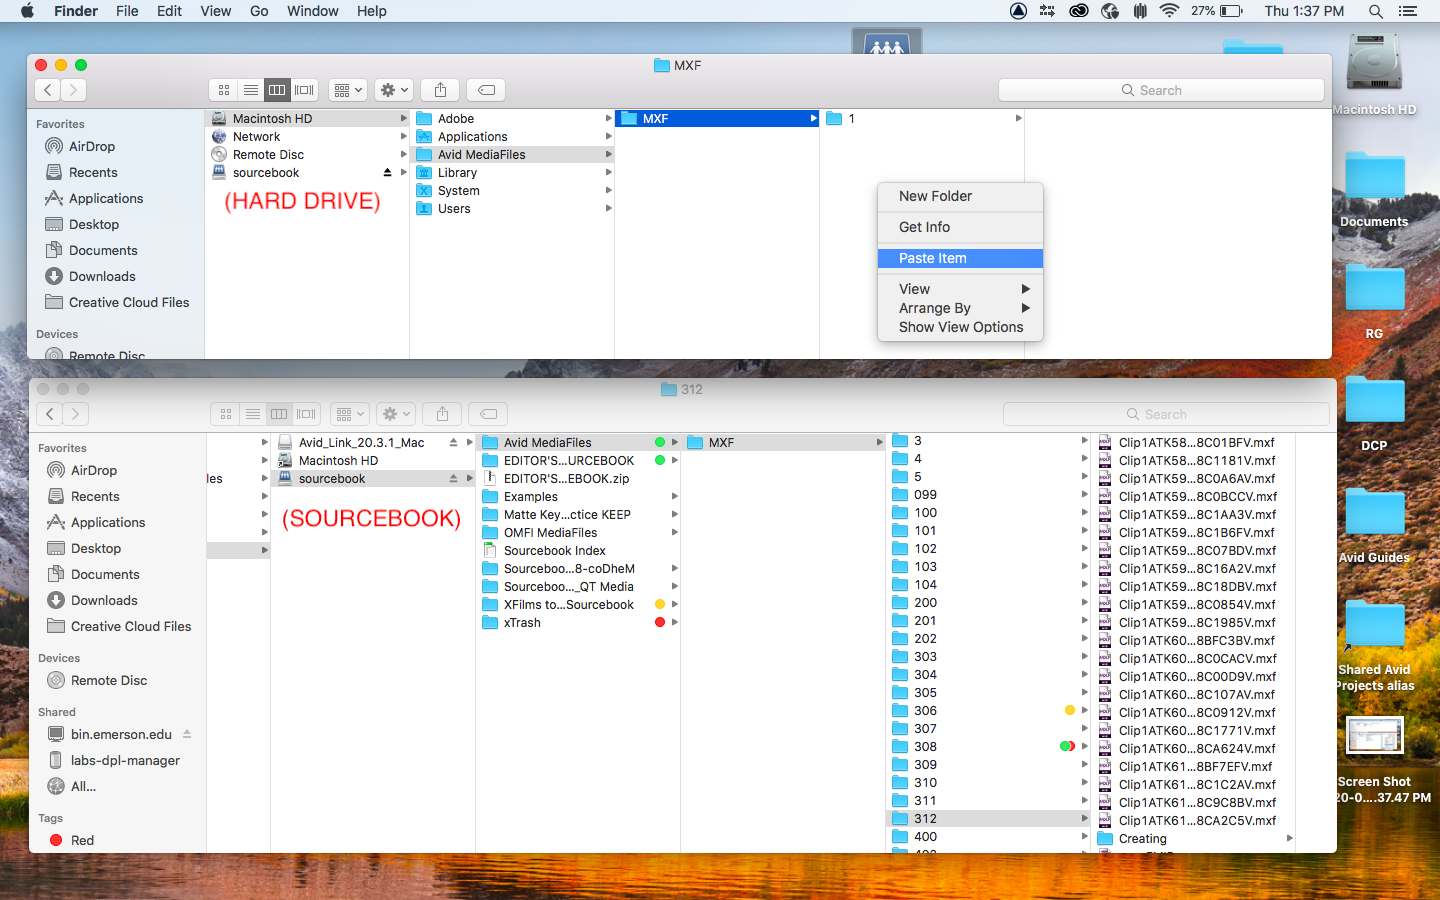Select MXF folder in top window
The width and height of the screenshot is (1440, 900).
[717, 118]
